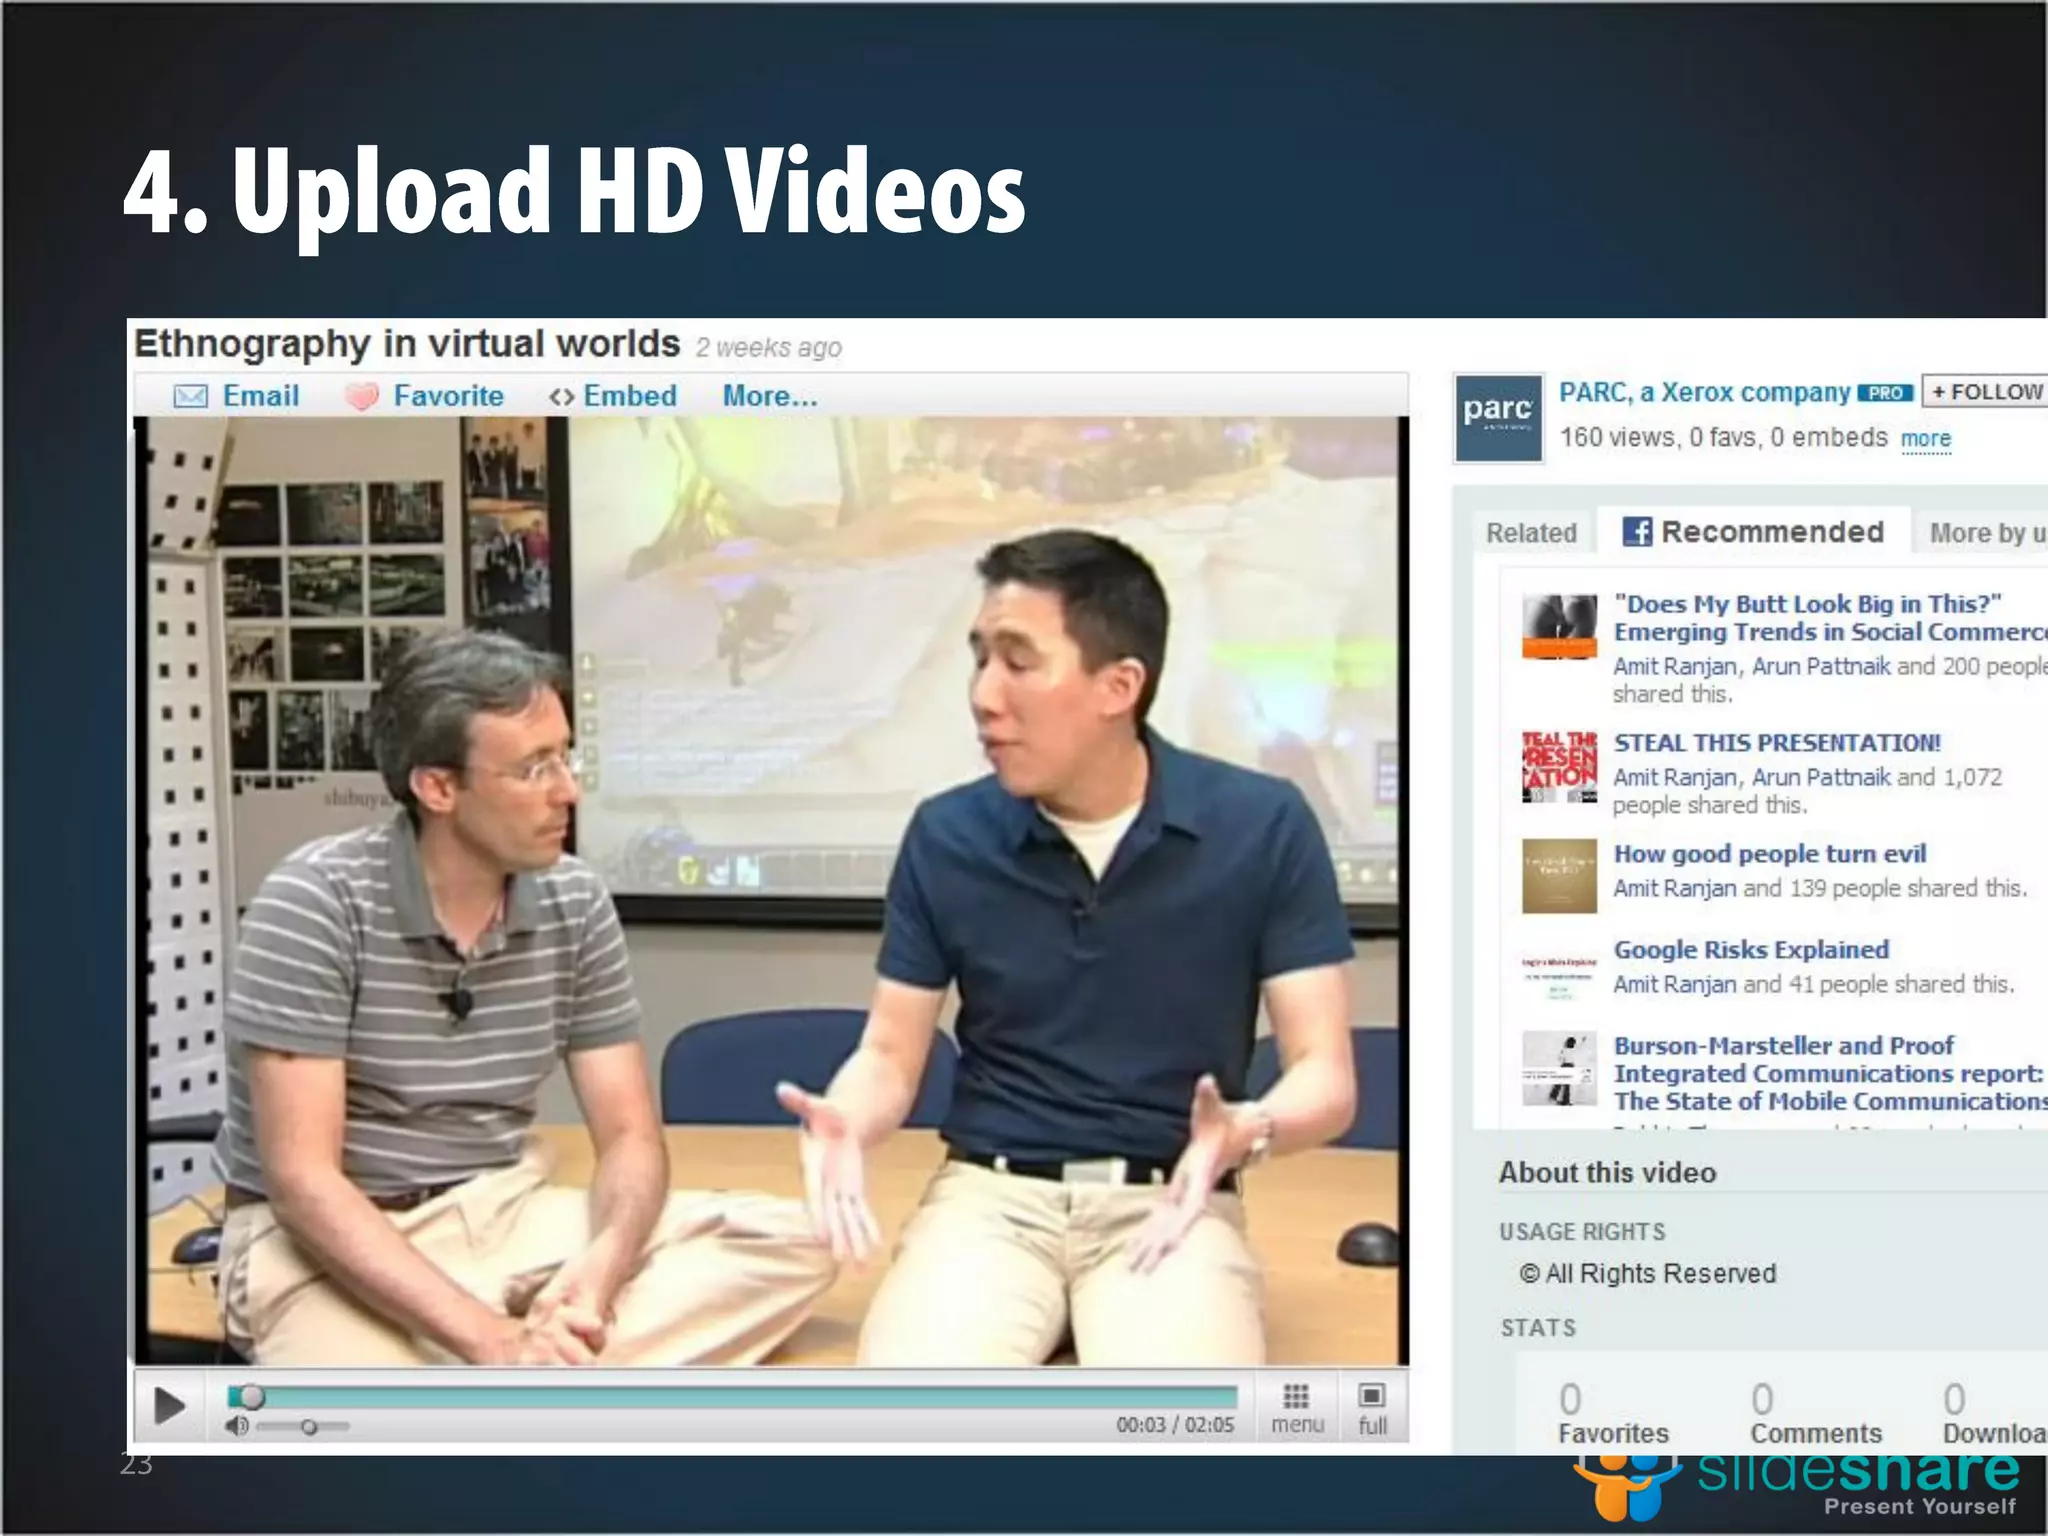The image size is (2048, 1536).
Task: Open How good people turn evil thumbnail
Action: [1558, 876]
